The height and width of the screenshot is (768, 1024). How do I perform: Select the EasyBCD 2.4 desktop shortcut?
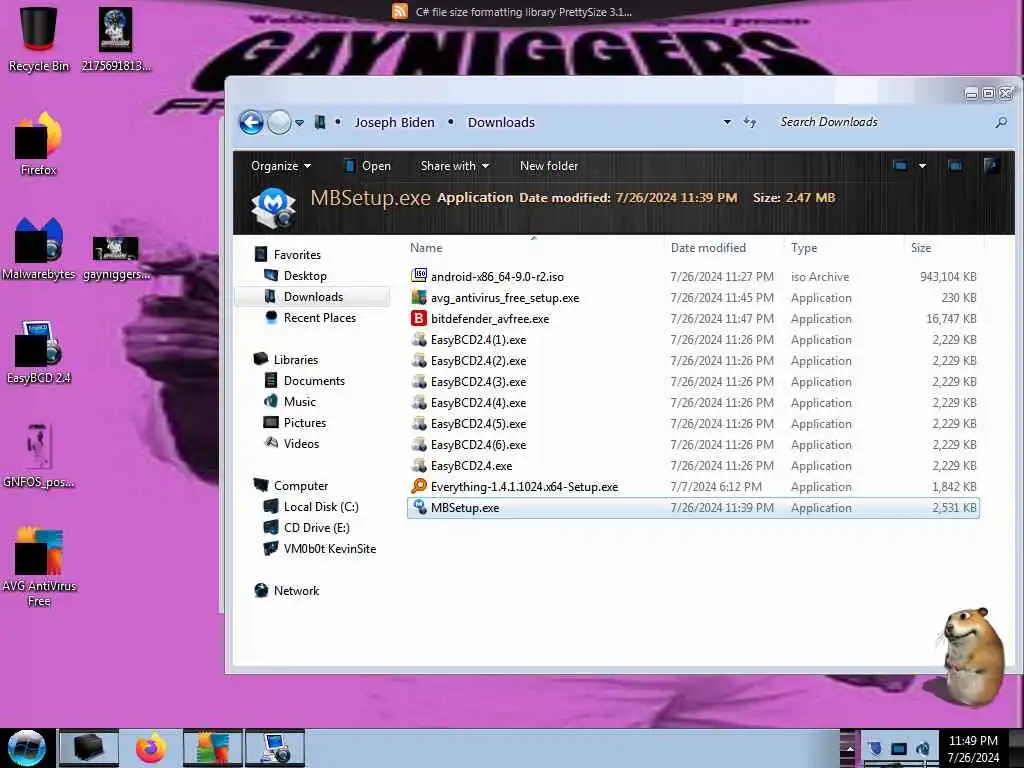[x=39, y=351]
